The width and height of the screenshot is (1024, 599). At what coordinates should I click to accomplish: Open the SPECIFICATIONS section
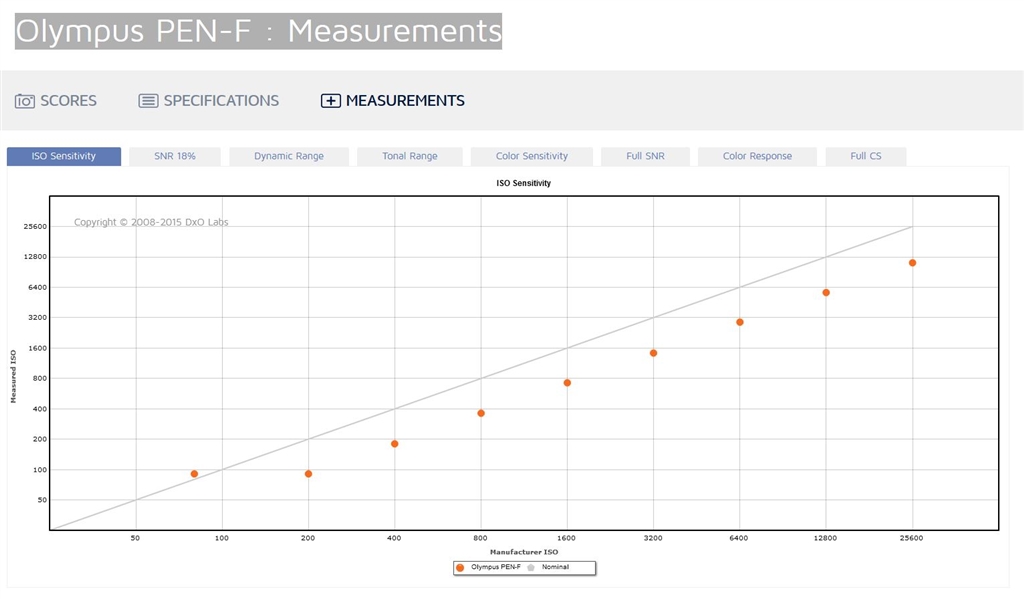221,101
